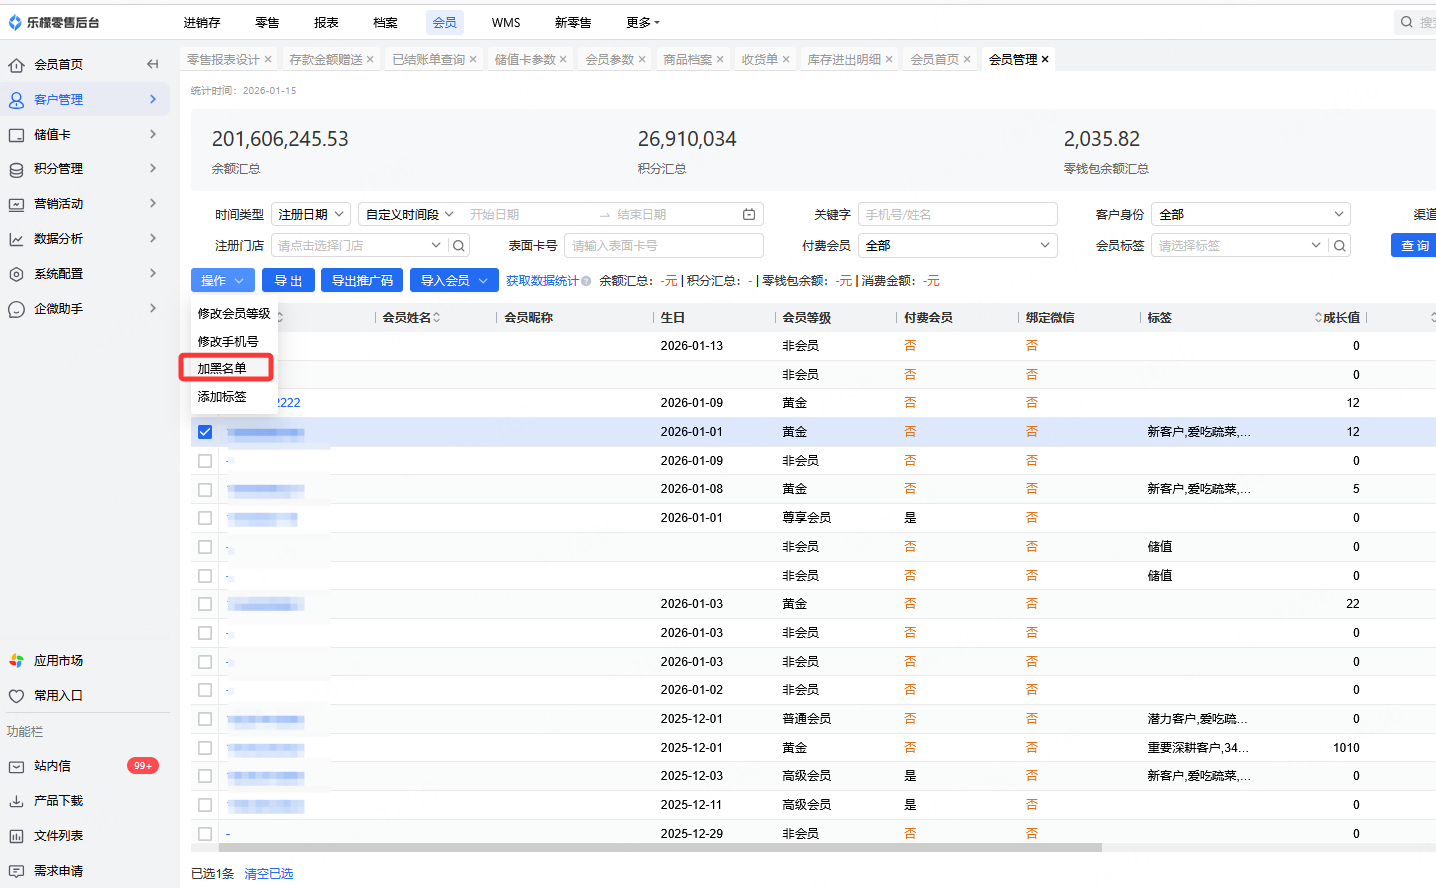The image size is (1436, 888).
Task: Open the 注册日期 time type dropdown
Action: pos(311,215)
